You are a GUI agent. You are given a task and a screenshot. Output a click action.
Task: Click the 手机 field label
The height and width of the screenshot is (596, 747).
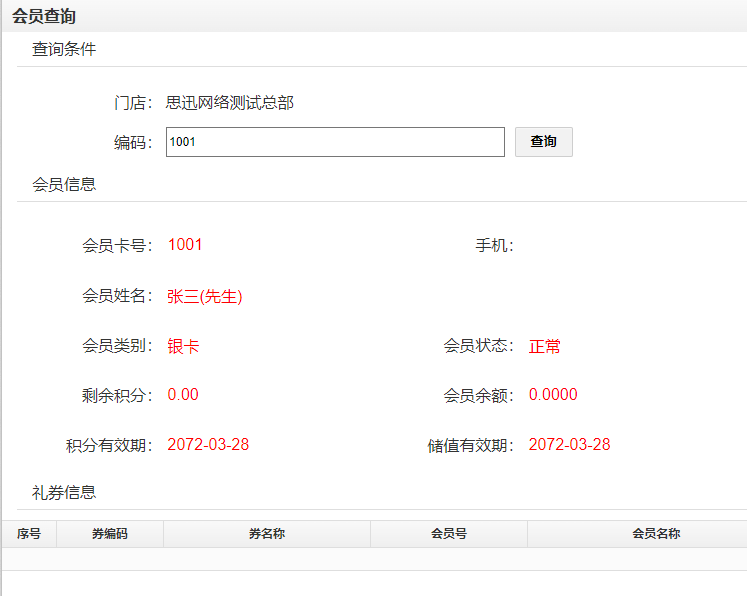[x=495, y=245]
